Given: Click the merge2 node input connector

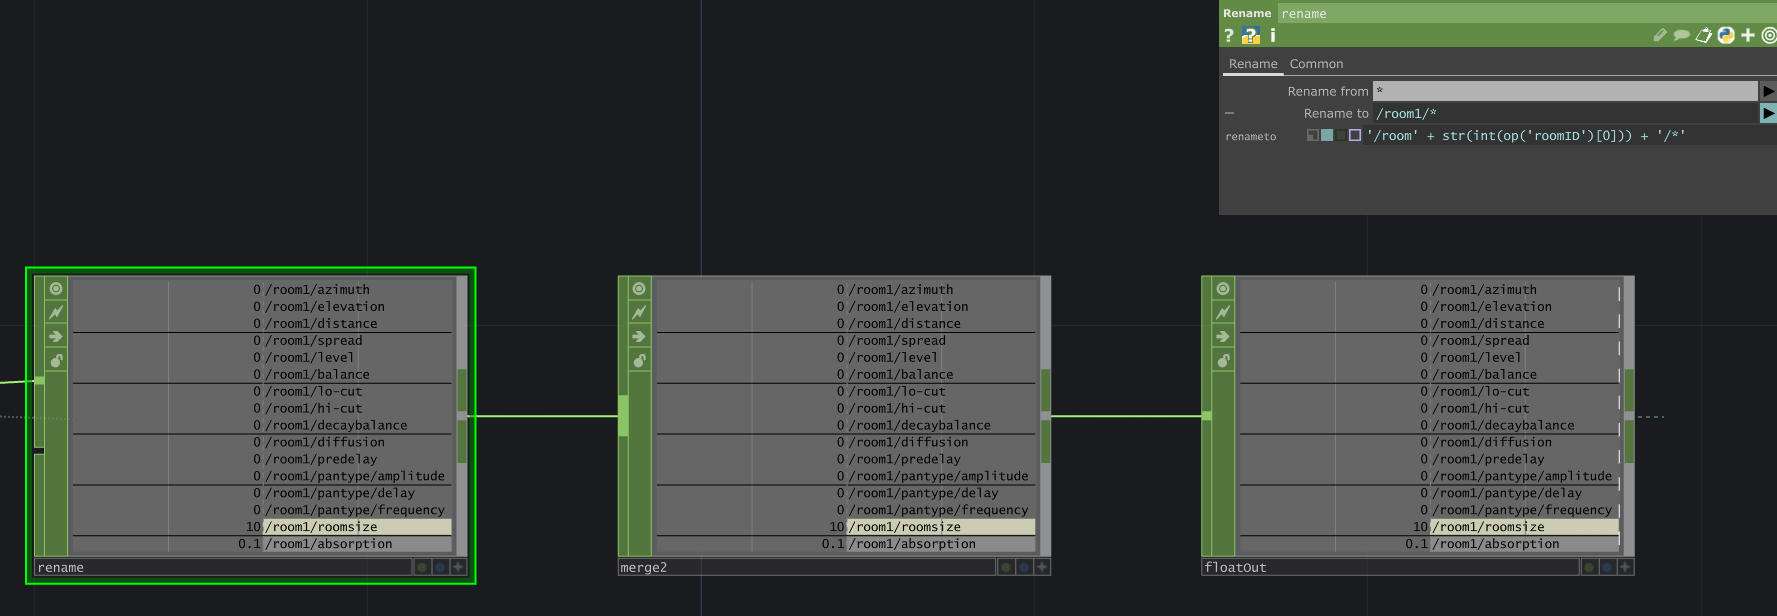Looking at the screenshot, I should (x=623, y=416).
